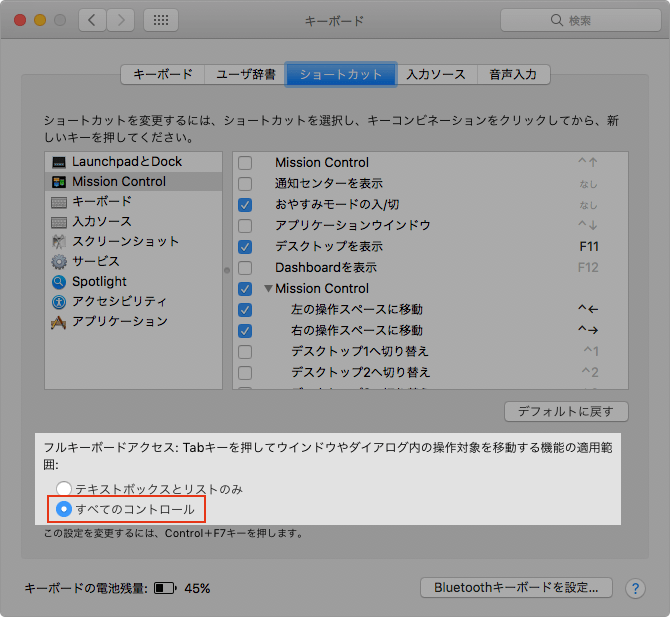Collapse the Mission Control disclosure triangle
Viewport: 670px width, 617px height.
pyautogui.click(x=268, y=289)
